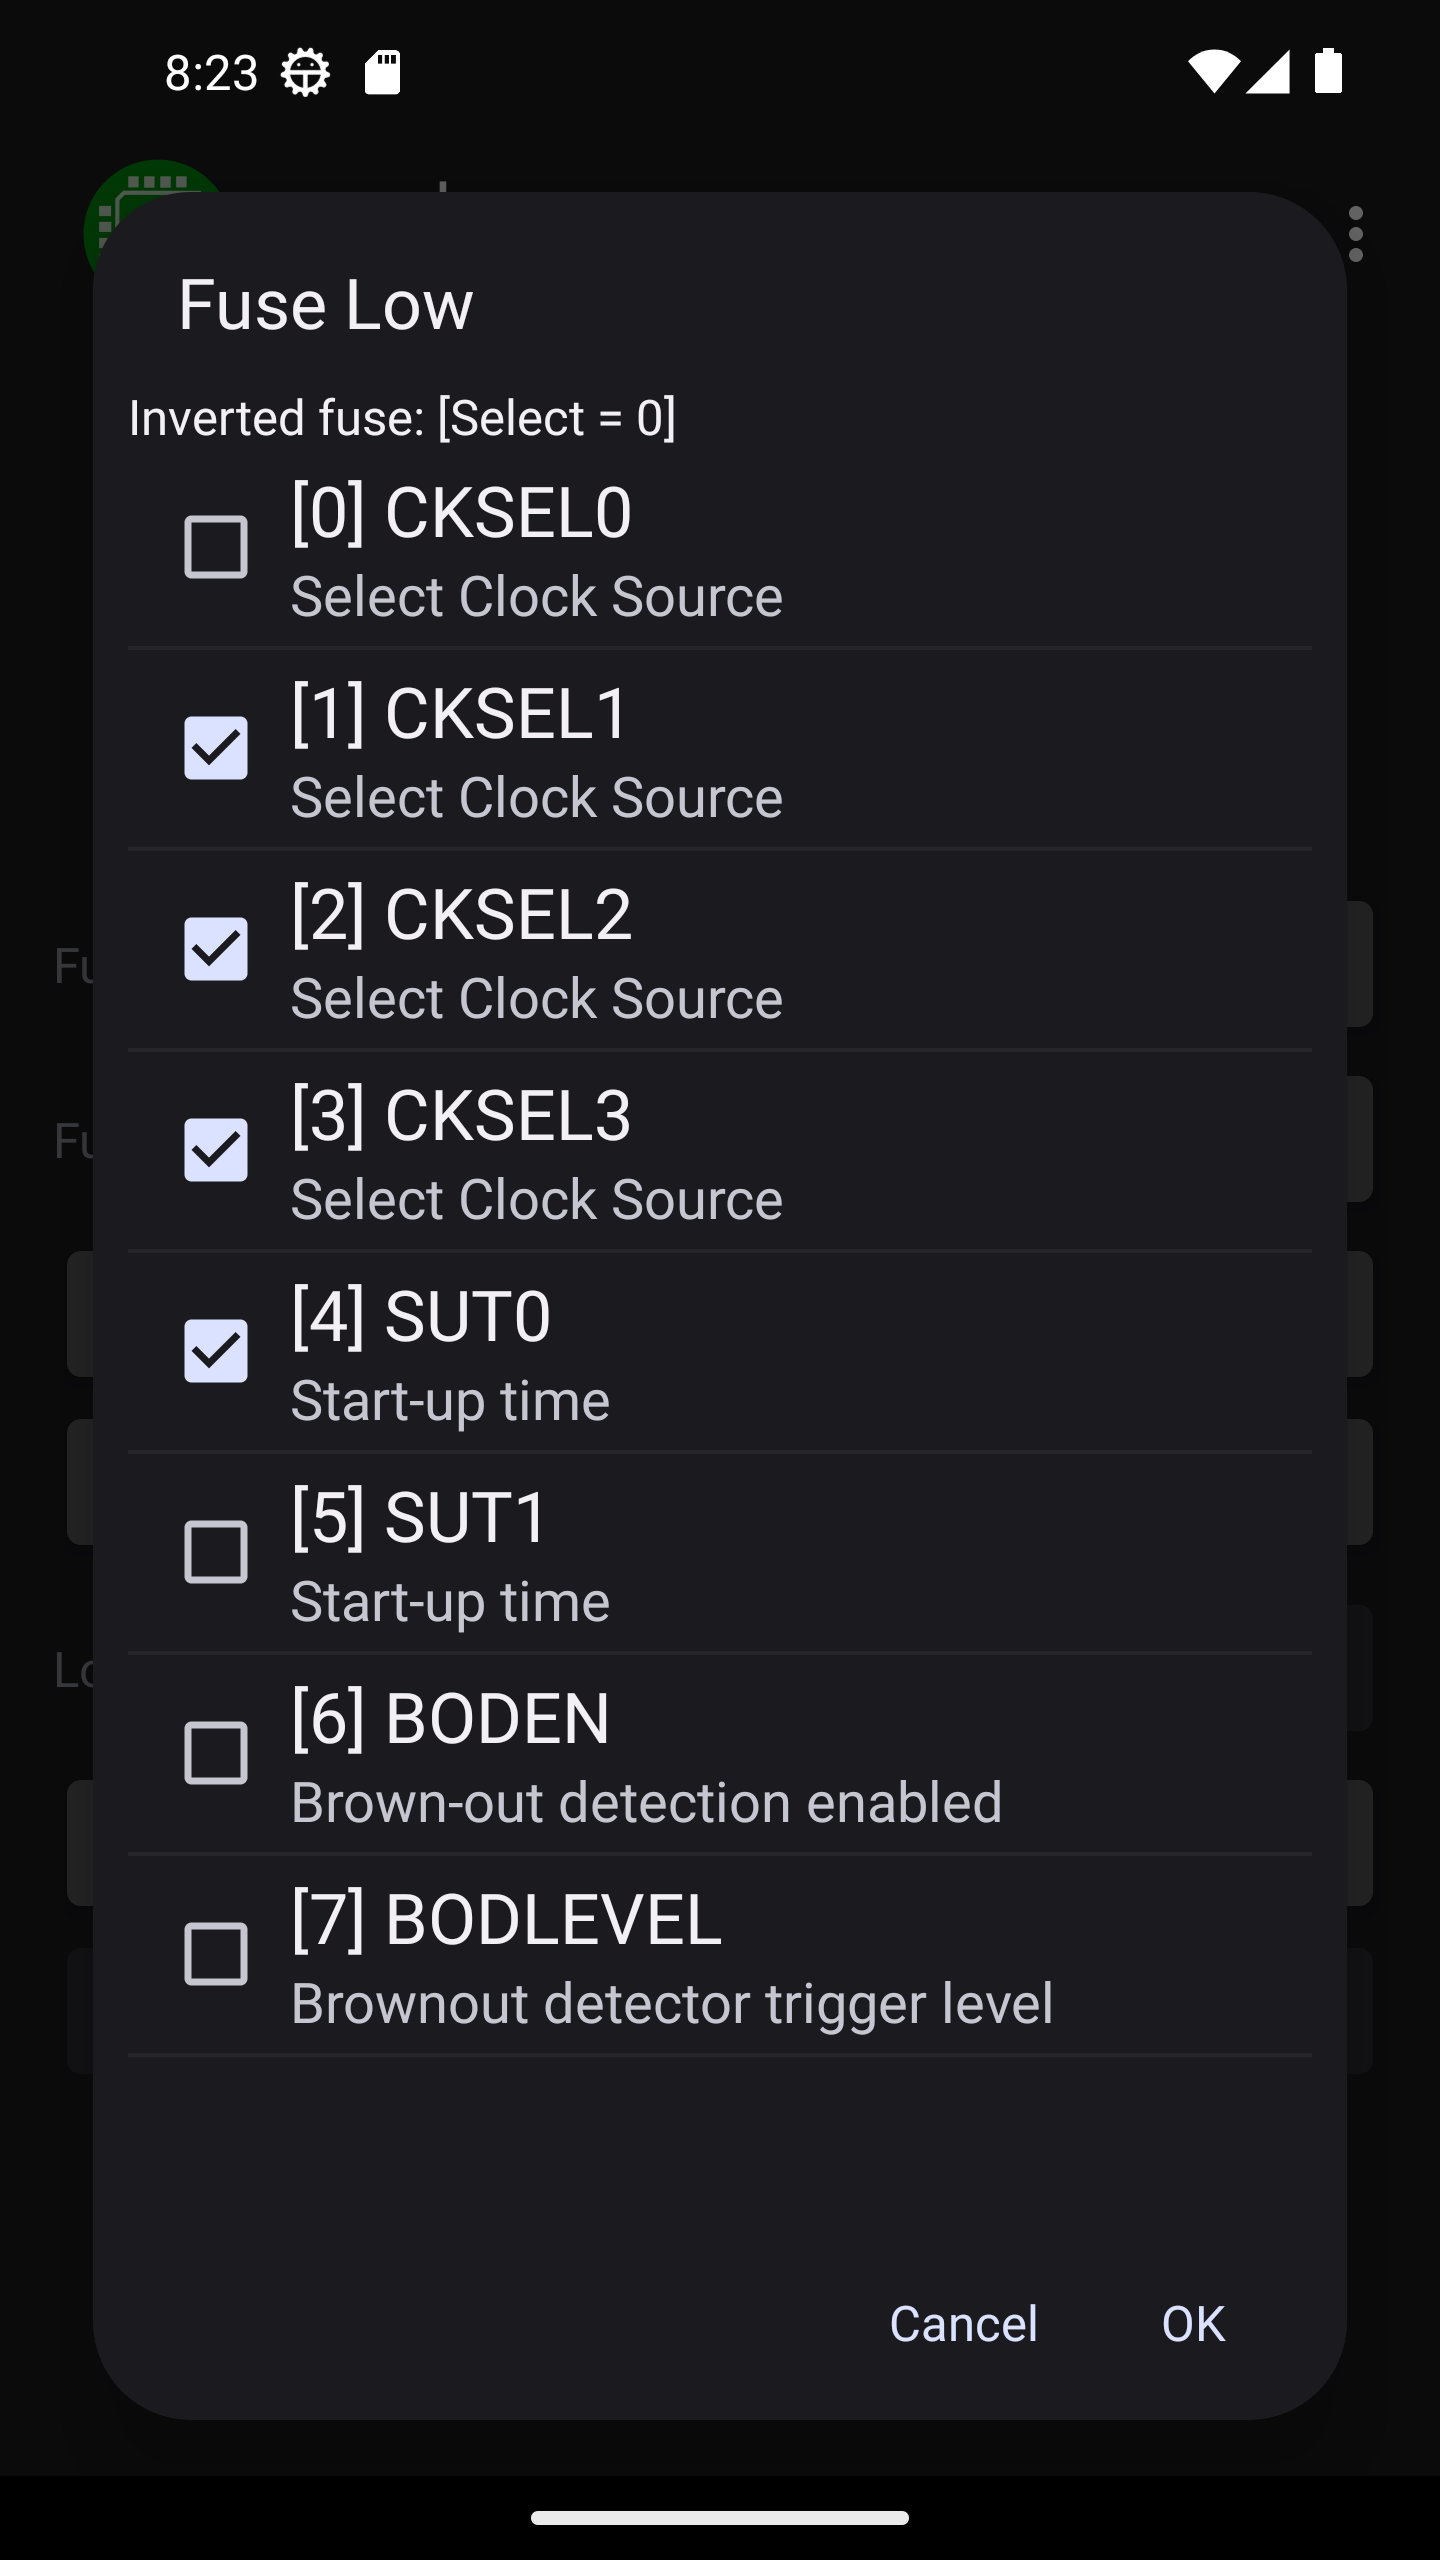
Task: Uncheck the CKSEL1 checkbox
Action: [216, 748]
